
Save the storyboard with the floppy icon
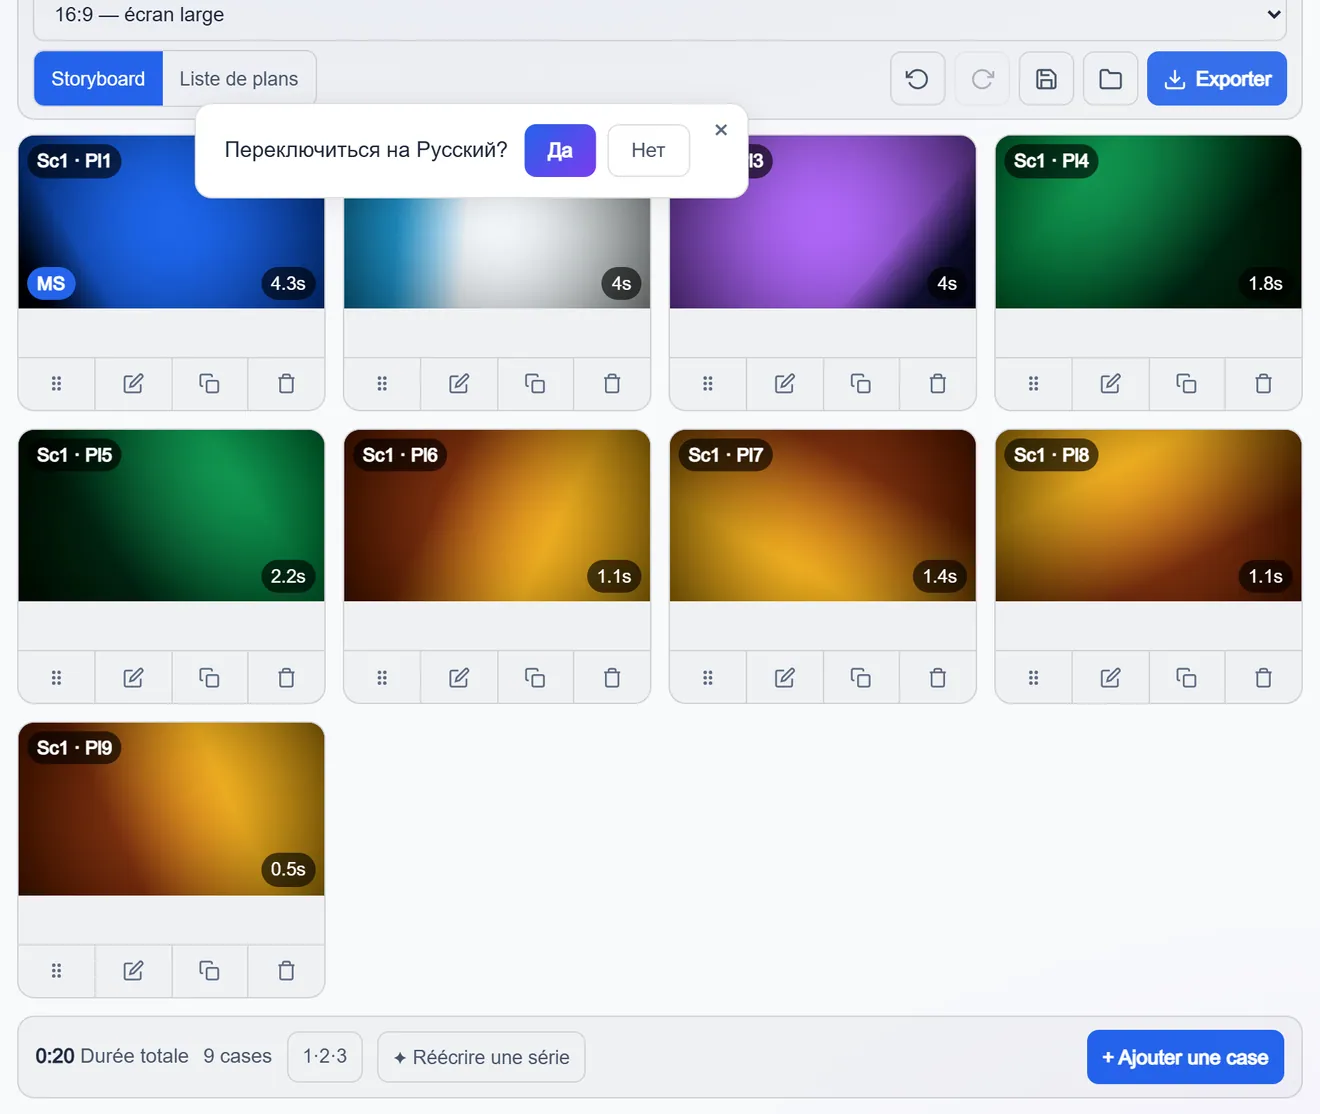click(1046, 79)
